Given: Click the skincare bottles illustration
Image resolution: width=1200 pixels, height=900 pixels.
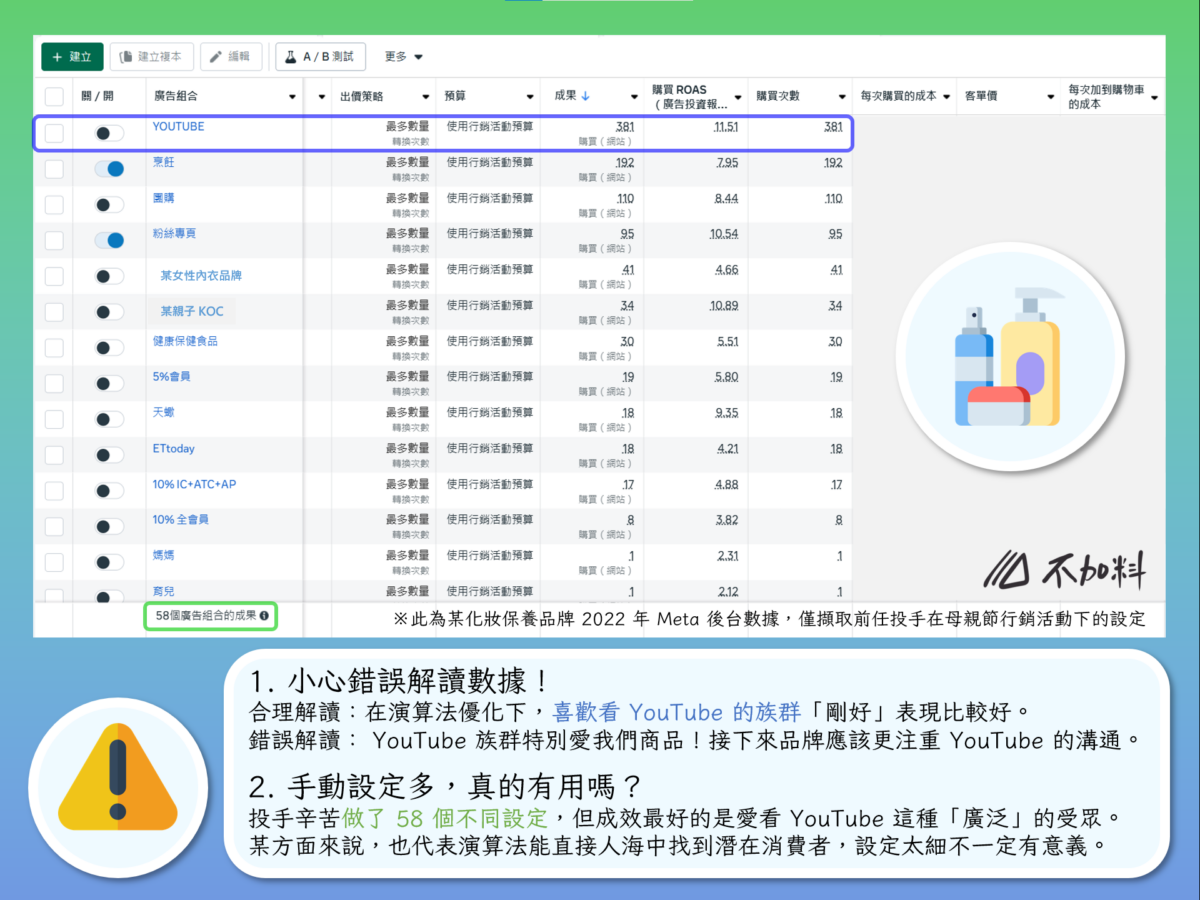Looking at the screenshot, I should coord(1004,362).
